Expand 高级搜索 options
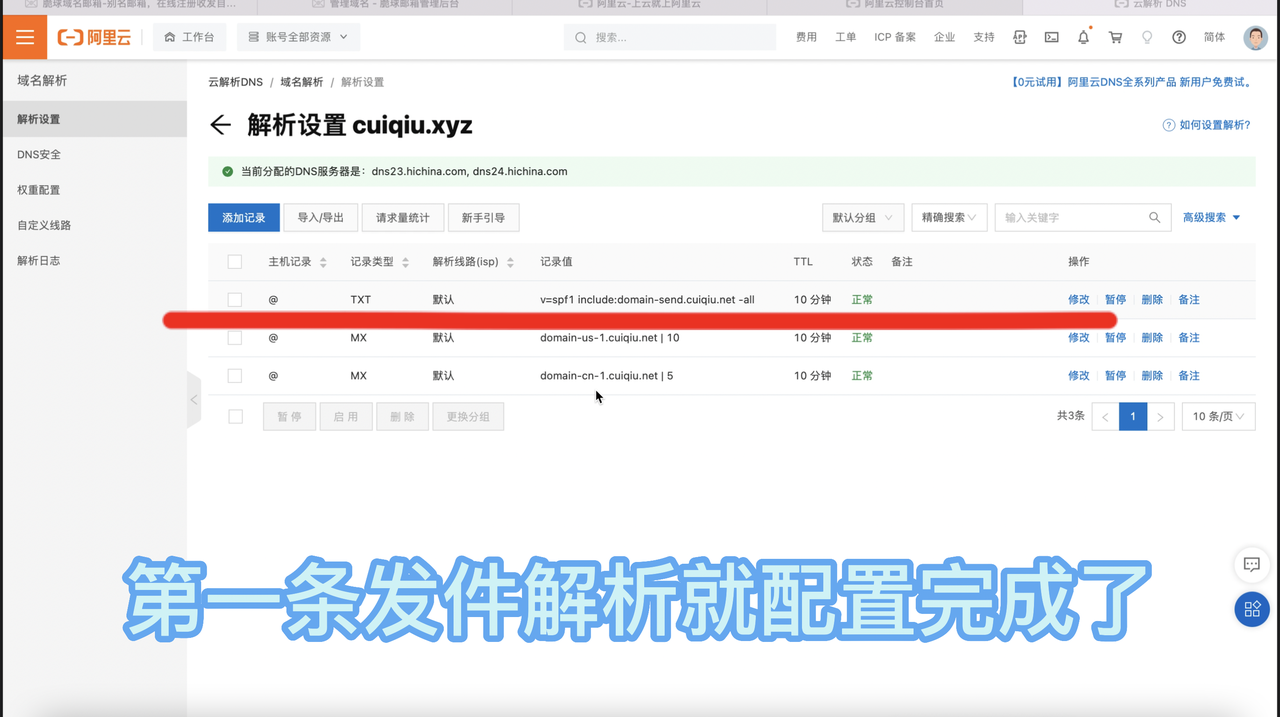The image size is (1280, 717). point(1212,217)
